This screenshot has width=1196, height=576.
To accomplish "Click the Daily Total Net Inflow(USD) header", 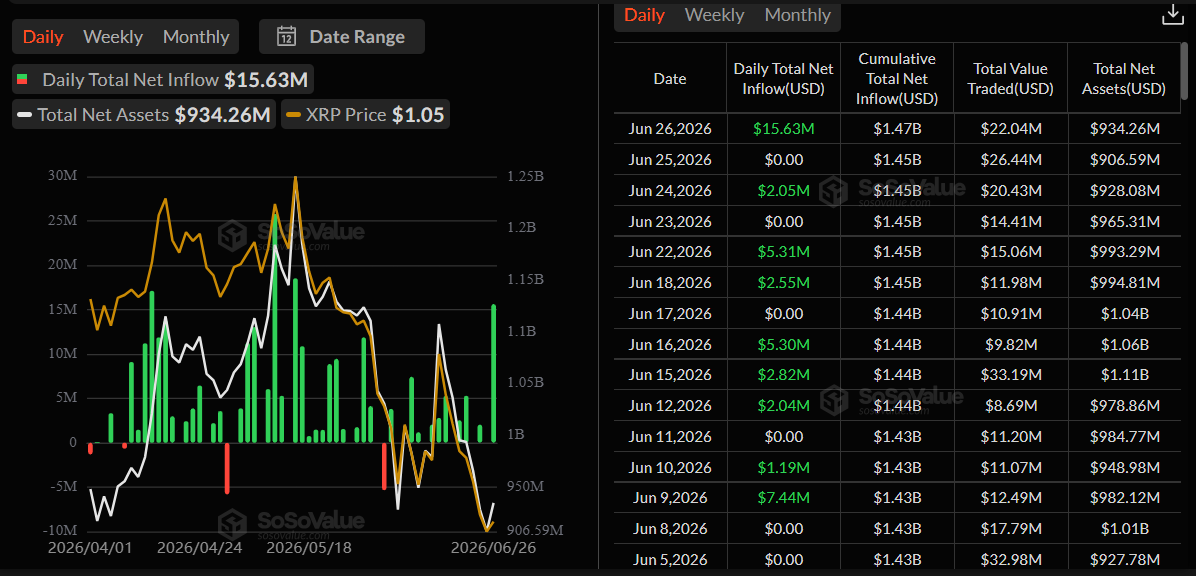I will point(783,79).
